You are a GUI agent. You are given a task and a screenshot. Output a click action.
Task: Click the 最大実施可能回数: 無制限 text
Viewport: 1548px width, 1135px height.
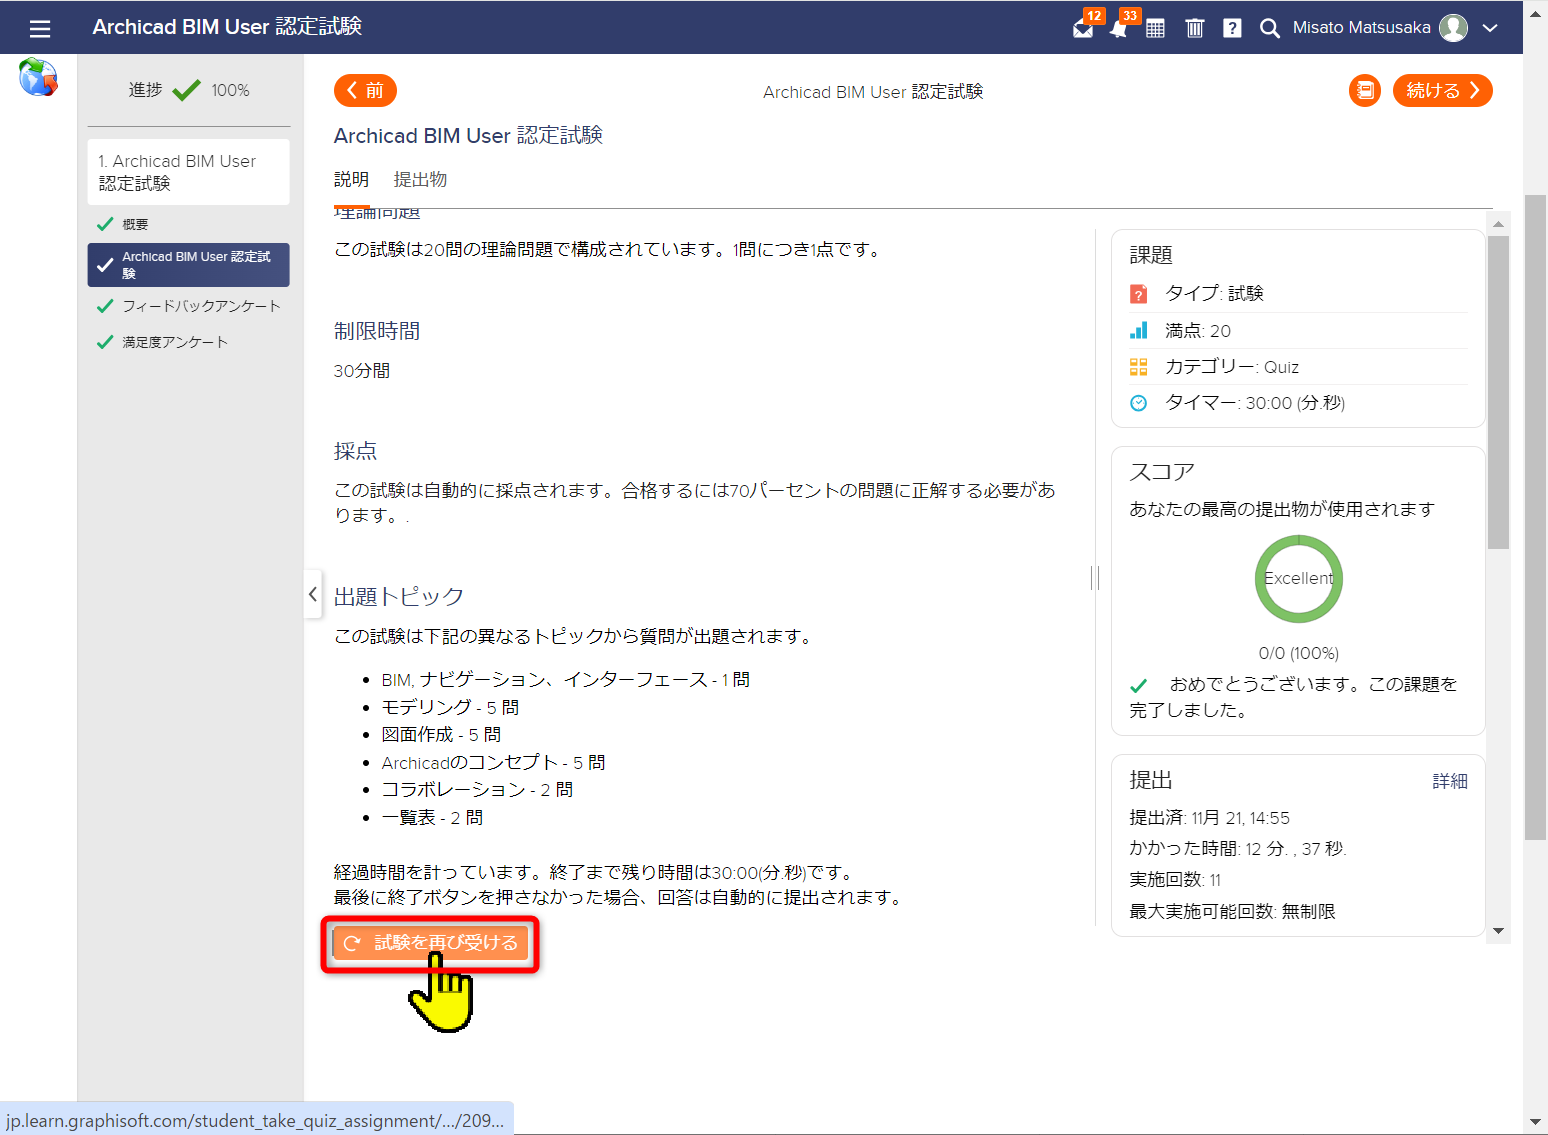click(x=1232, y=912)
